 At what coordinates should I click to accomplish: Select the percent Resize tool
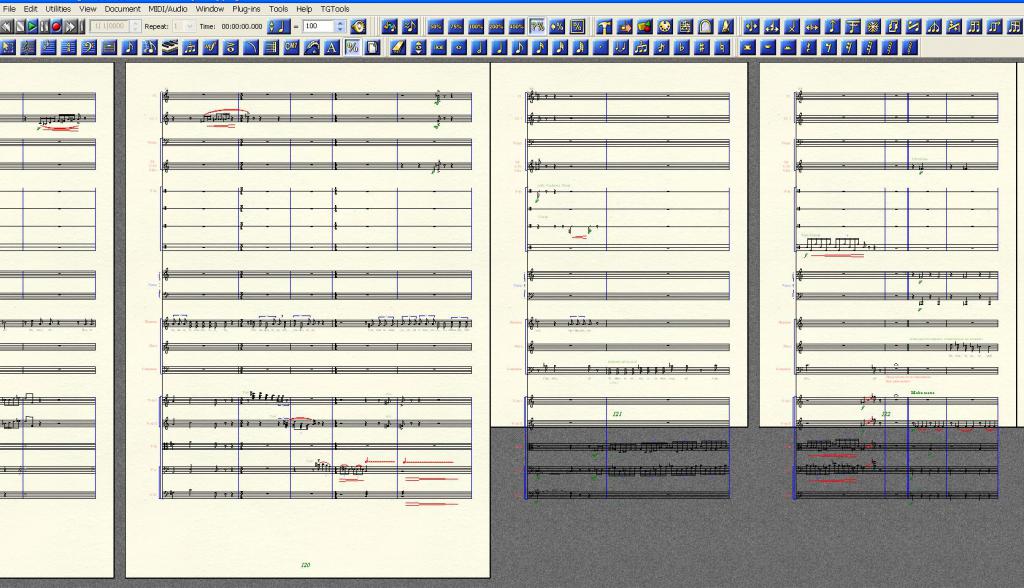click(x=352, y=47)
